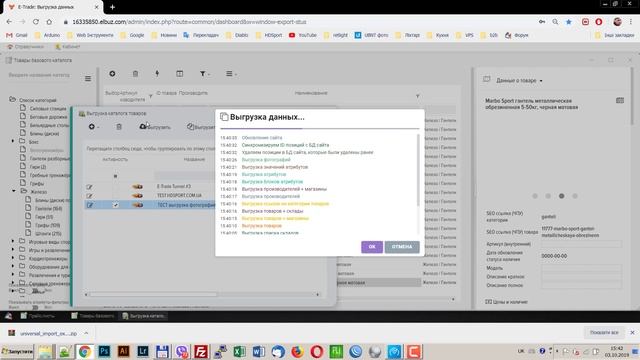Click the trash icon in catalog toolbar
The height and width of the screenshot is (360, 640).
coord(135,73)
